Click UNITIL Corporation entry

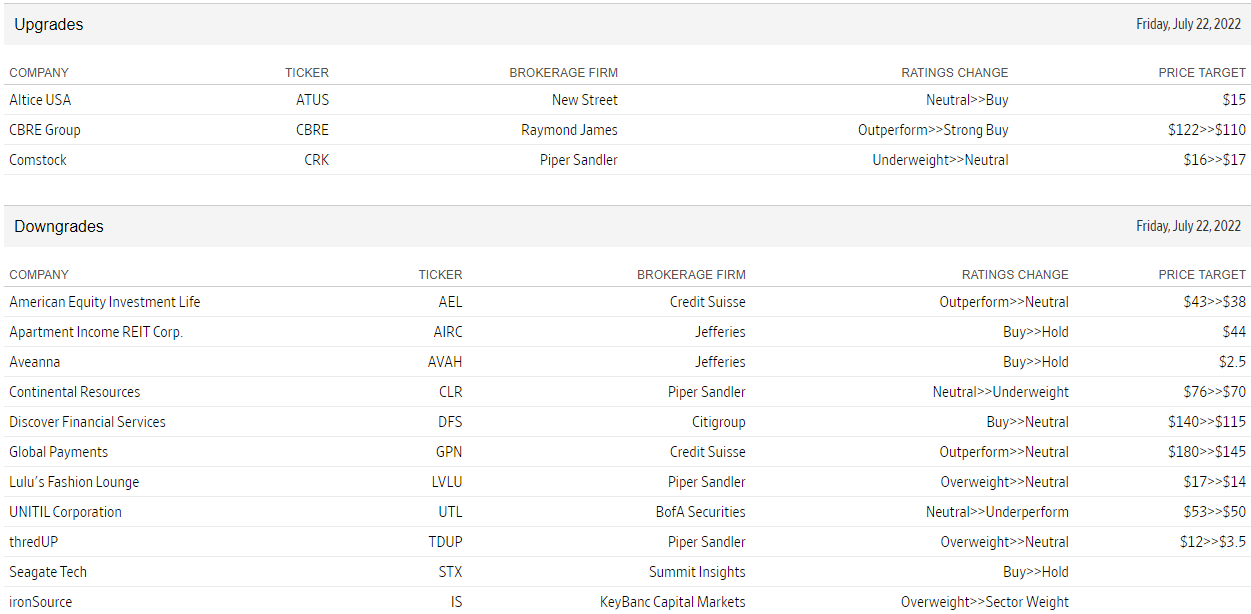tap(65, 512)
